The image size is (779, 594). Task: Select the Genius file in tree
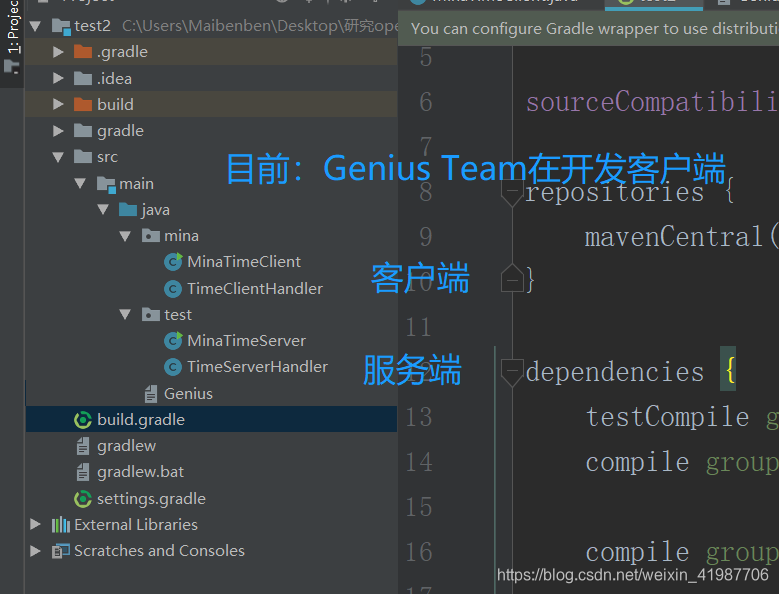pyautogui.click(x=188, y=394)
